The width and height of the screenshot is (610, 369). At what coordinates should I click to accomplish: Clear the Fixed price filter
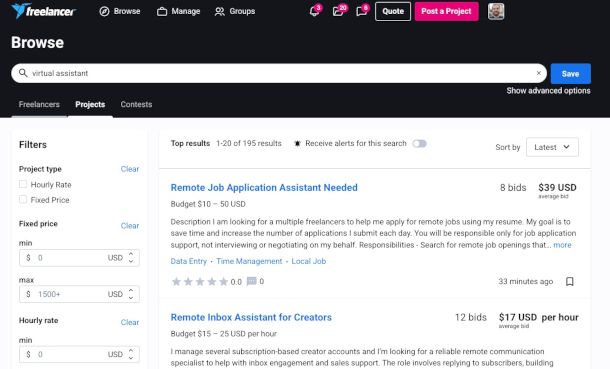click(130, 226)
